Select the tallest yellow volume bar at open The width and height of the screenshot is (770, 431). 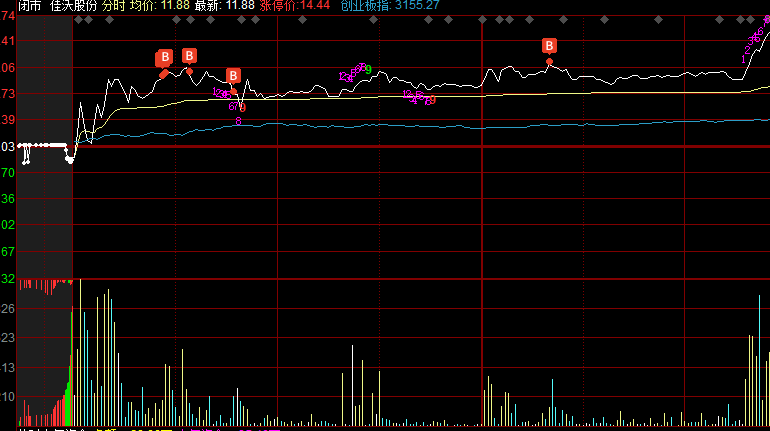pyautogui.click(x=81, y=352)
